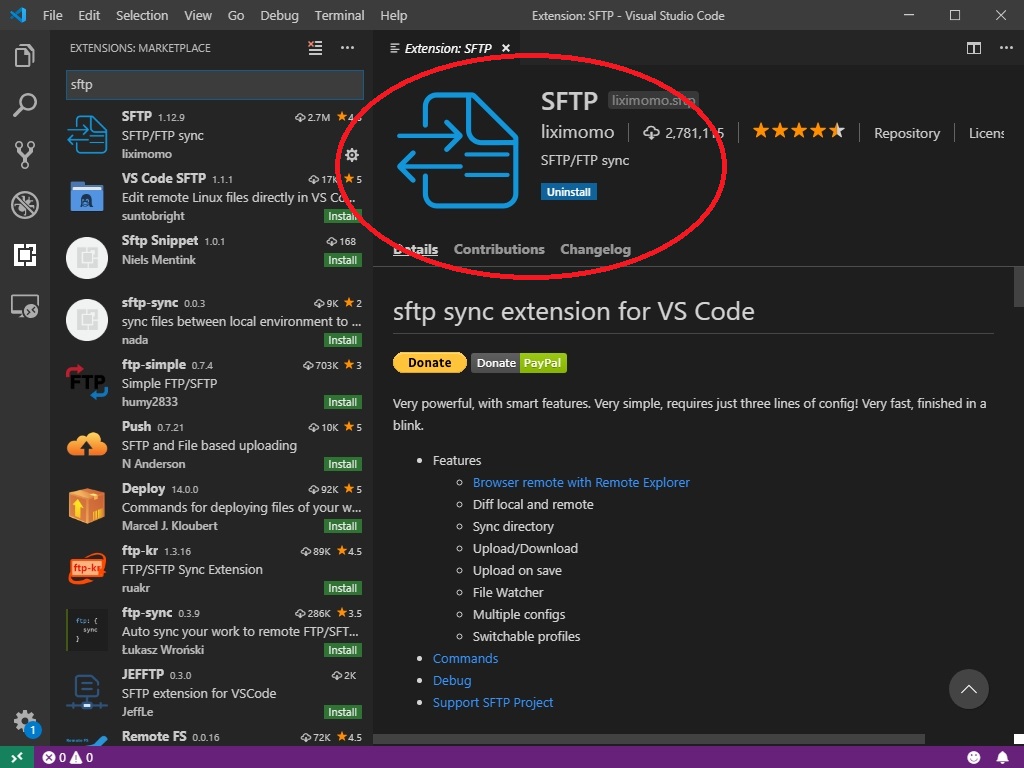Open the Selection menu
The height and width of the screenshot is (768, 1024).
coord(142,15)
